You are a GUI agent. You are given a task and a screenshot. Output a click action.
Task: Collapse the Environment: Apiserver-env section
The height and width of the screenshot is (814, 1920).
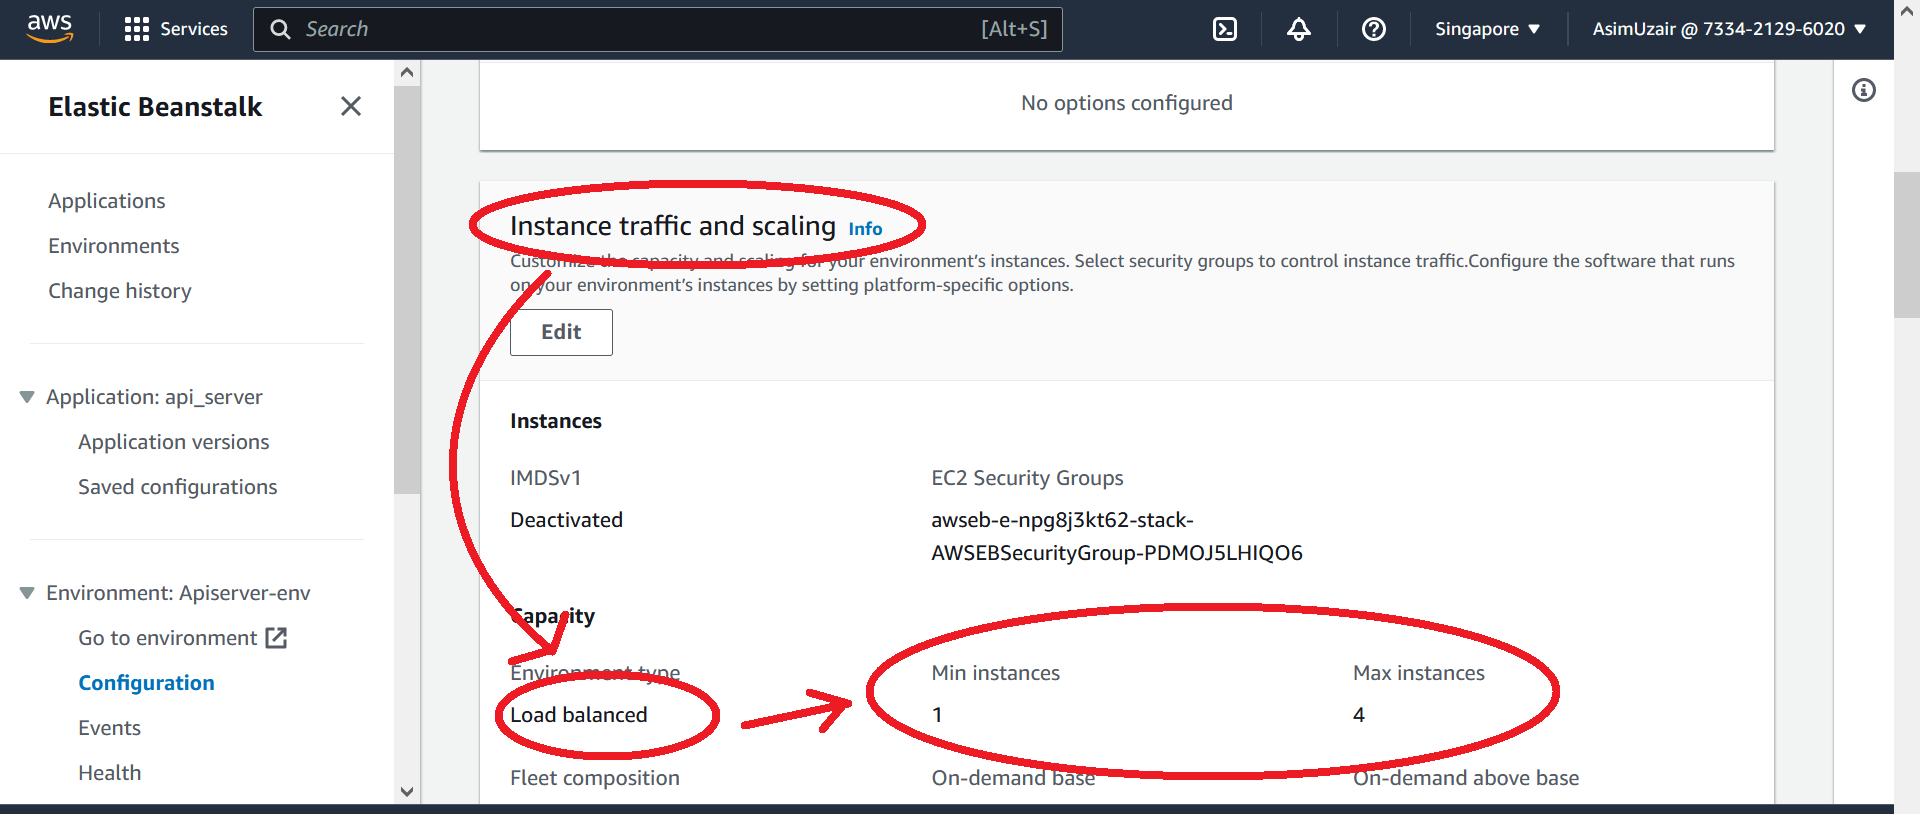[x=27, y=593]
